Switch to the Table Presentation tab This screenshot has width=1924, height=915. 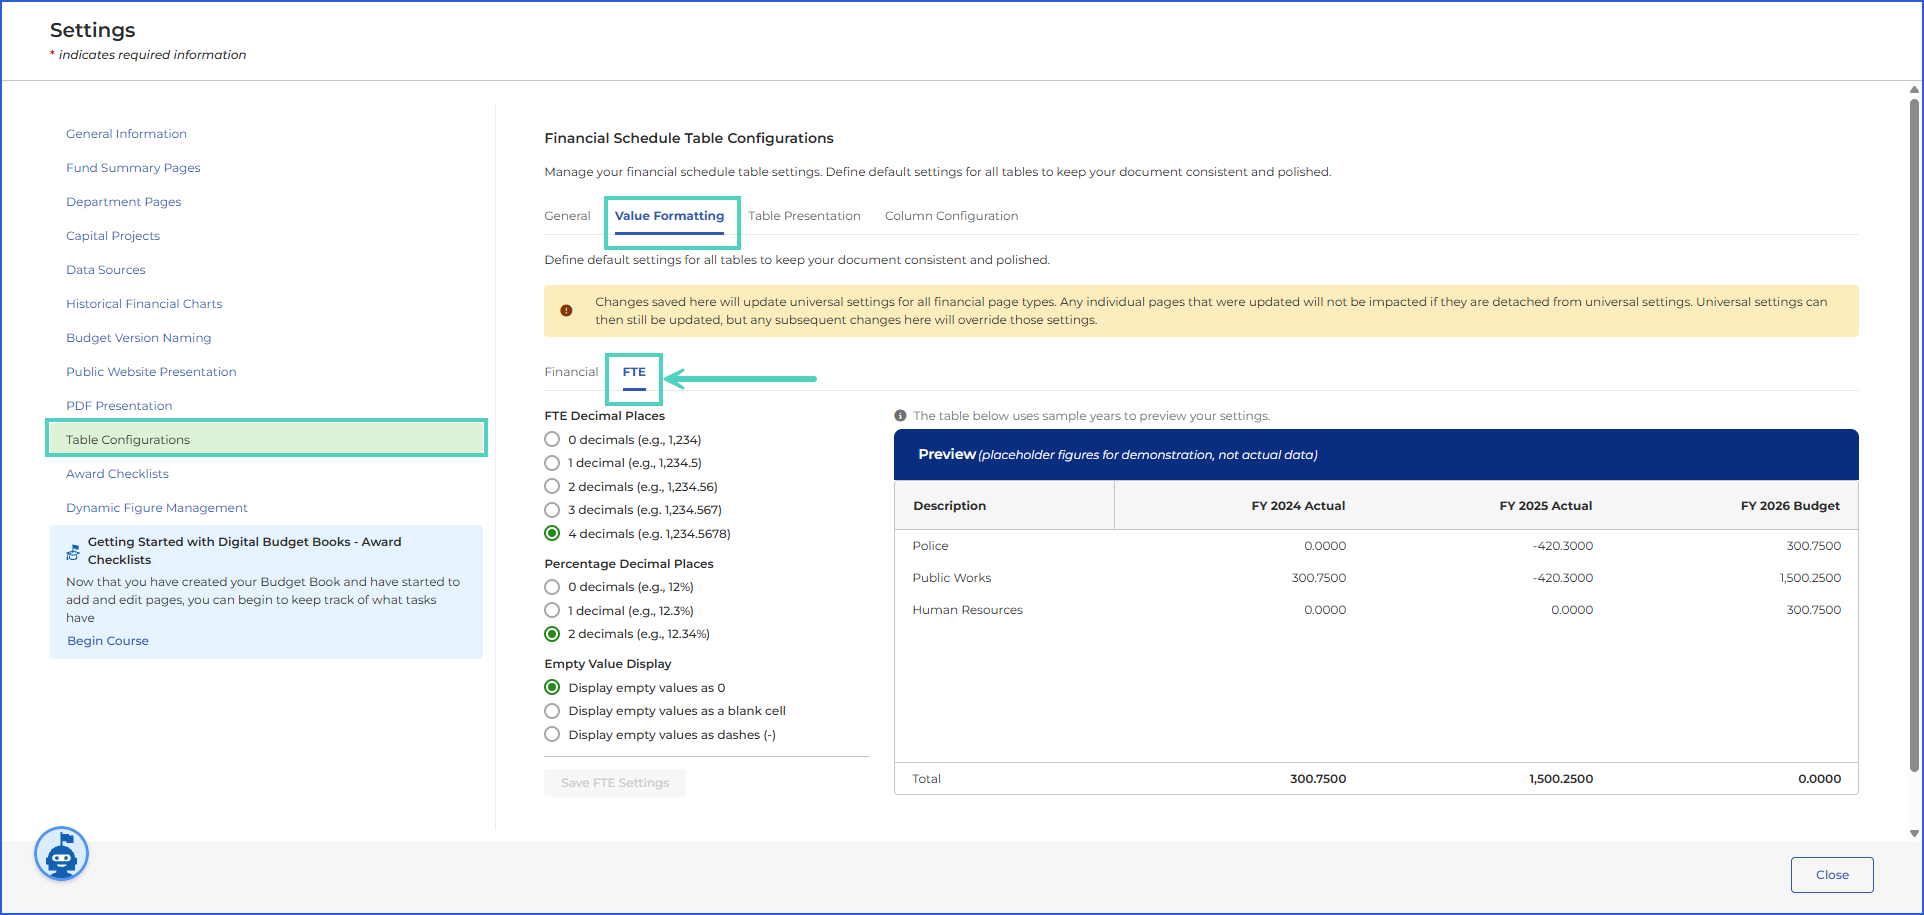pos(804,216)
